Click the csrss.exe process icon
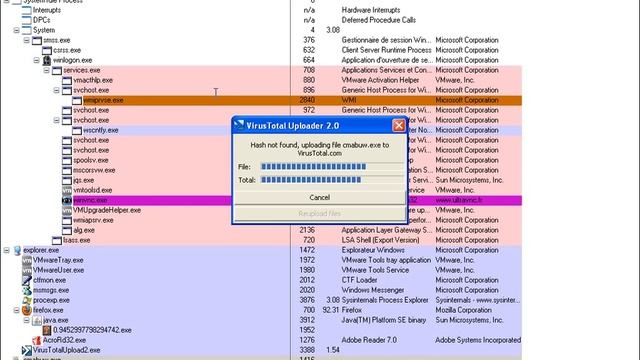This screenshot has height=360, width=640. coord(47,50)
